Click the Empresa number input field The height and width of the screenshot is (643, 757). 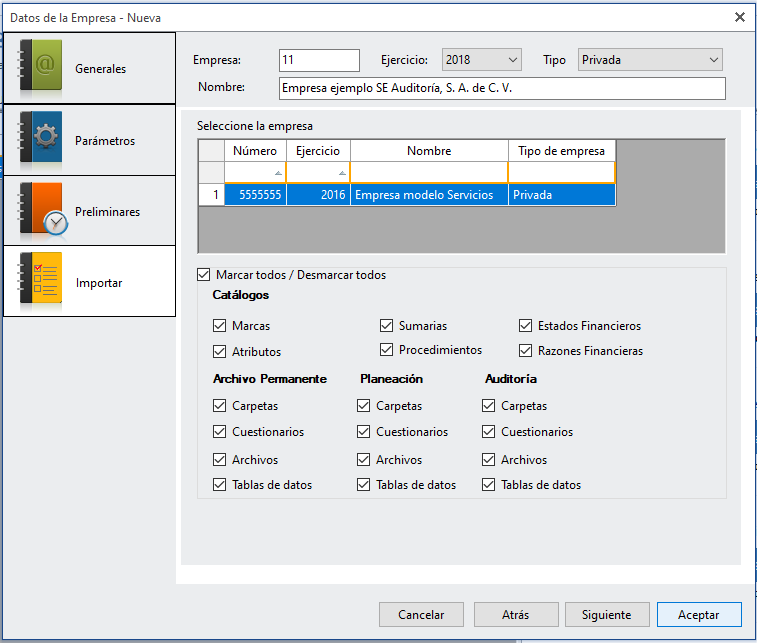318,60
